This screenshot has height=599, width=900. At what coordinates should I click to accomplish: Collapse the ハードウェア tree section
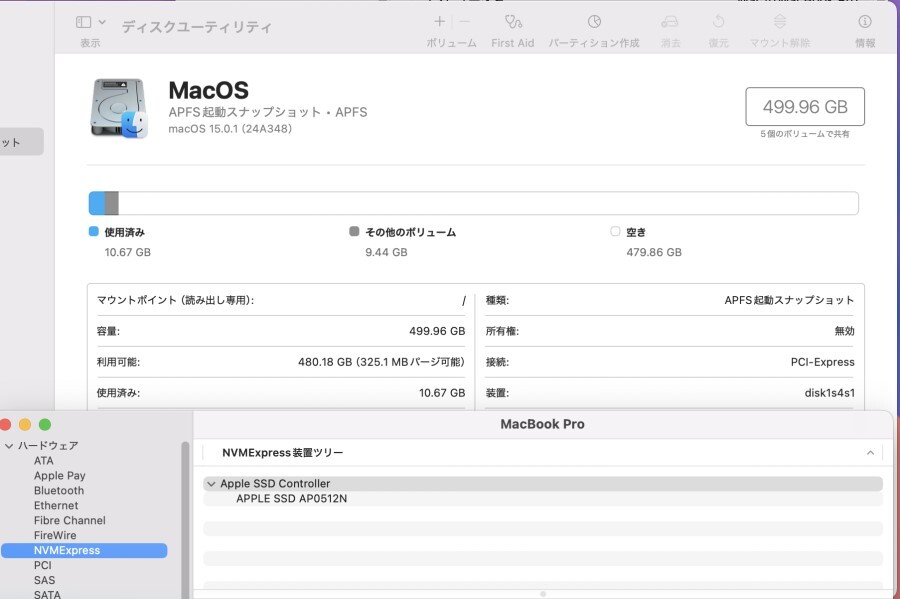pos(9,446)
